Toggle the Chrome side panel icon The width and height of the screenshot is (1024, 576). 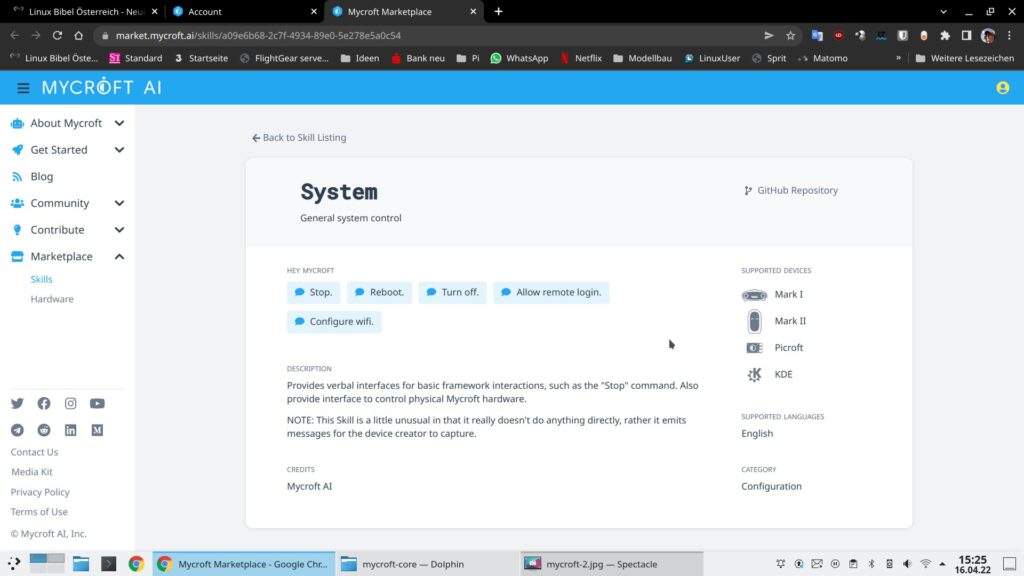pyautogui.click(x=967, y=35)
